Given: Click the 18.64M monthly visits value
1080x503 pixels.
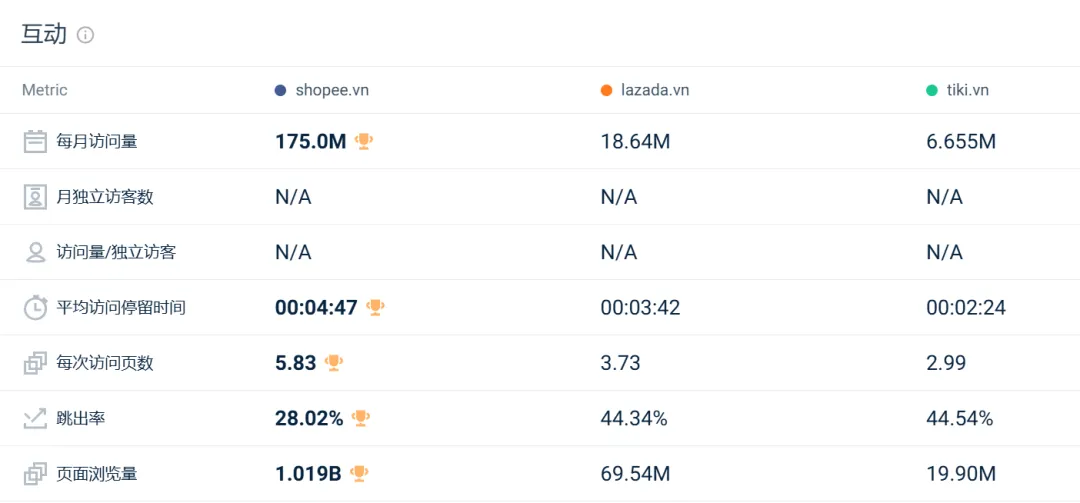Looking at the screenshot, I should tap(636, 142).
